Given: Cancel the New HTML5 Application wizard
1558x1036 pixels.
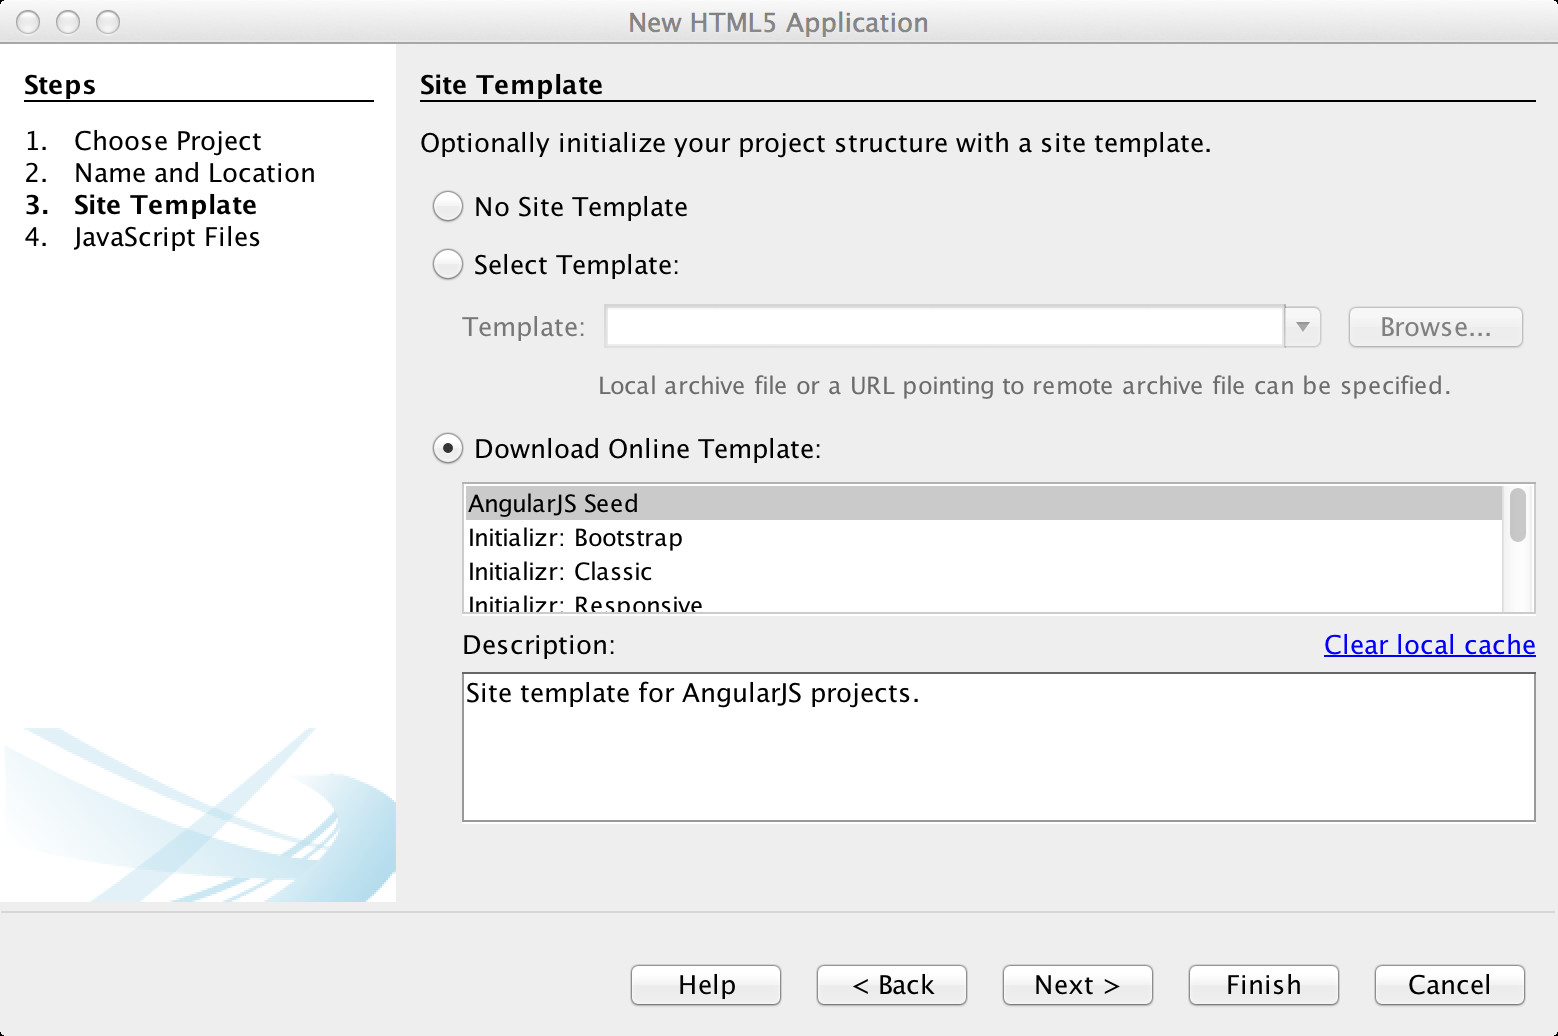Looking at the screenshot, I should click(1450, 985).
